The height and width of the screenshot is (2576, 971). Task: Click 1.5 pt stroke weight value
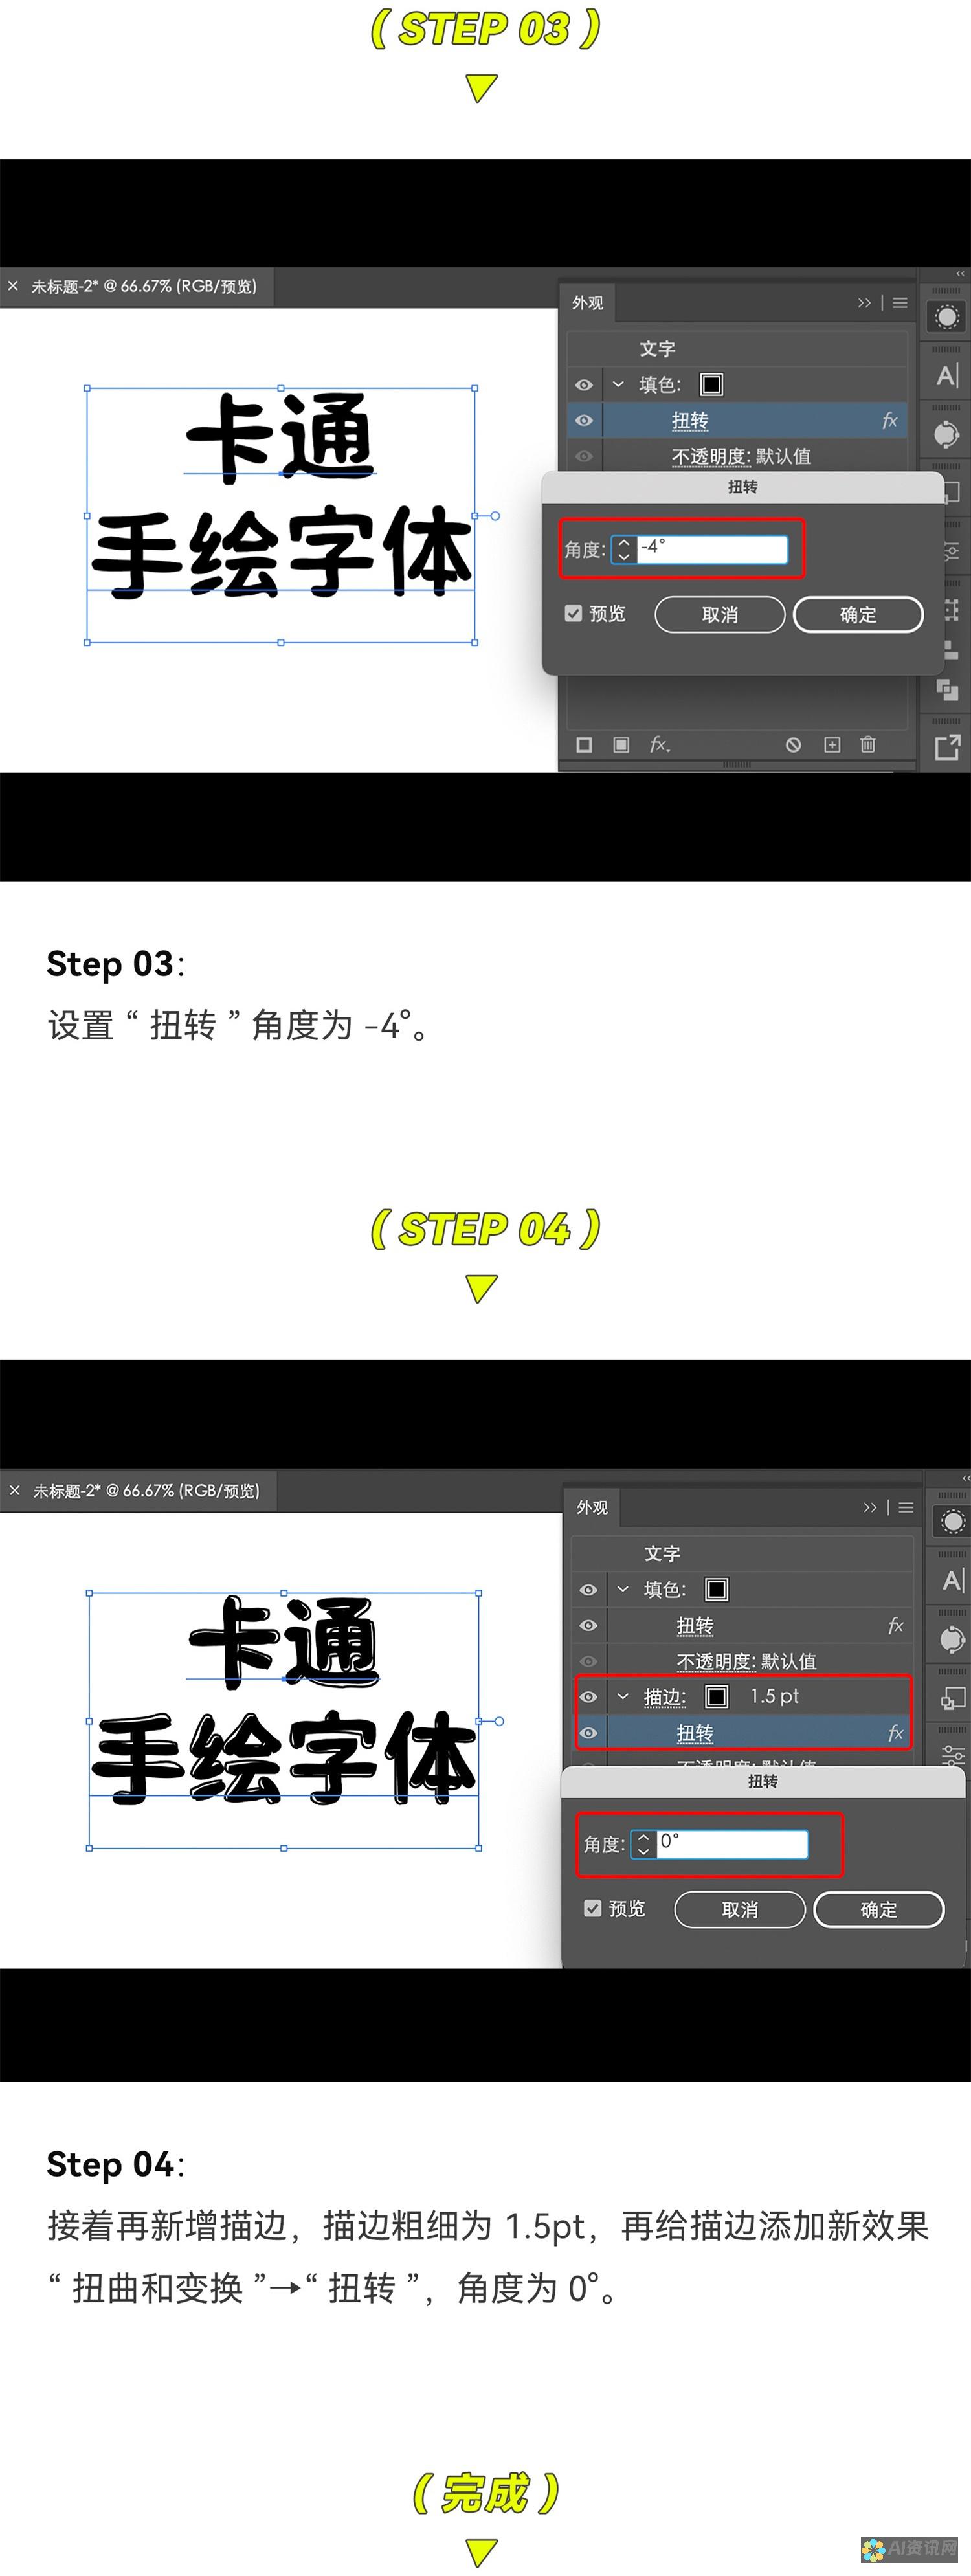pos(775,1697)
